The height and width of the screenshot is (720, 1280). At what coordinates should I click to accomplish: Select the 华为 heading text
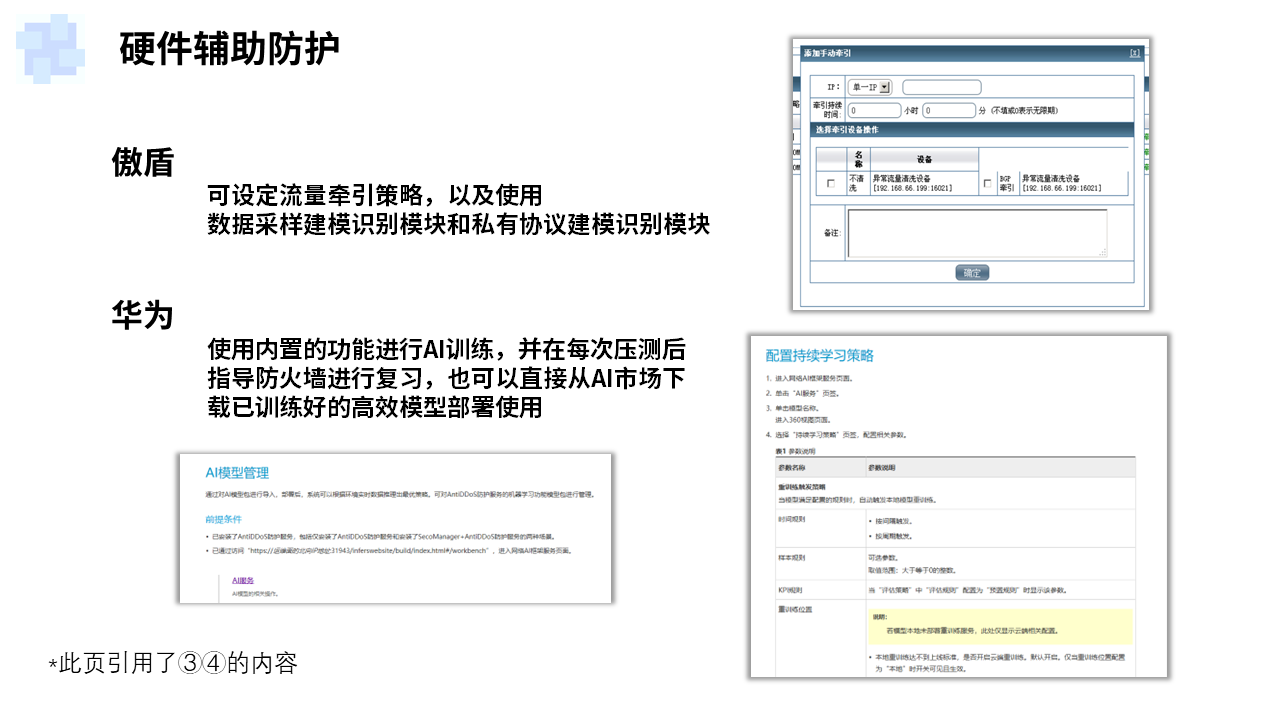(143, 315)
